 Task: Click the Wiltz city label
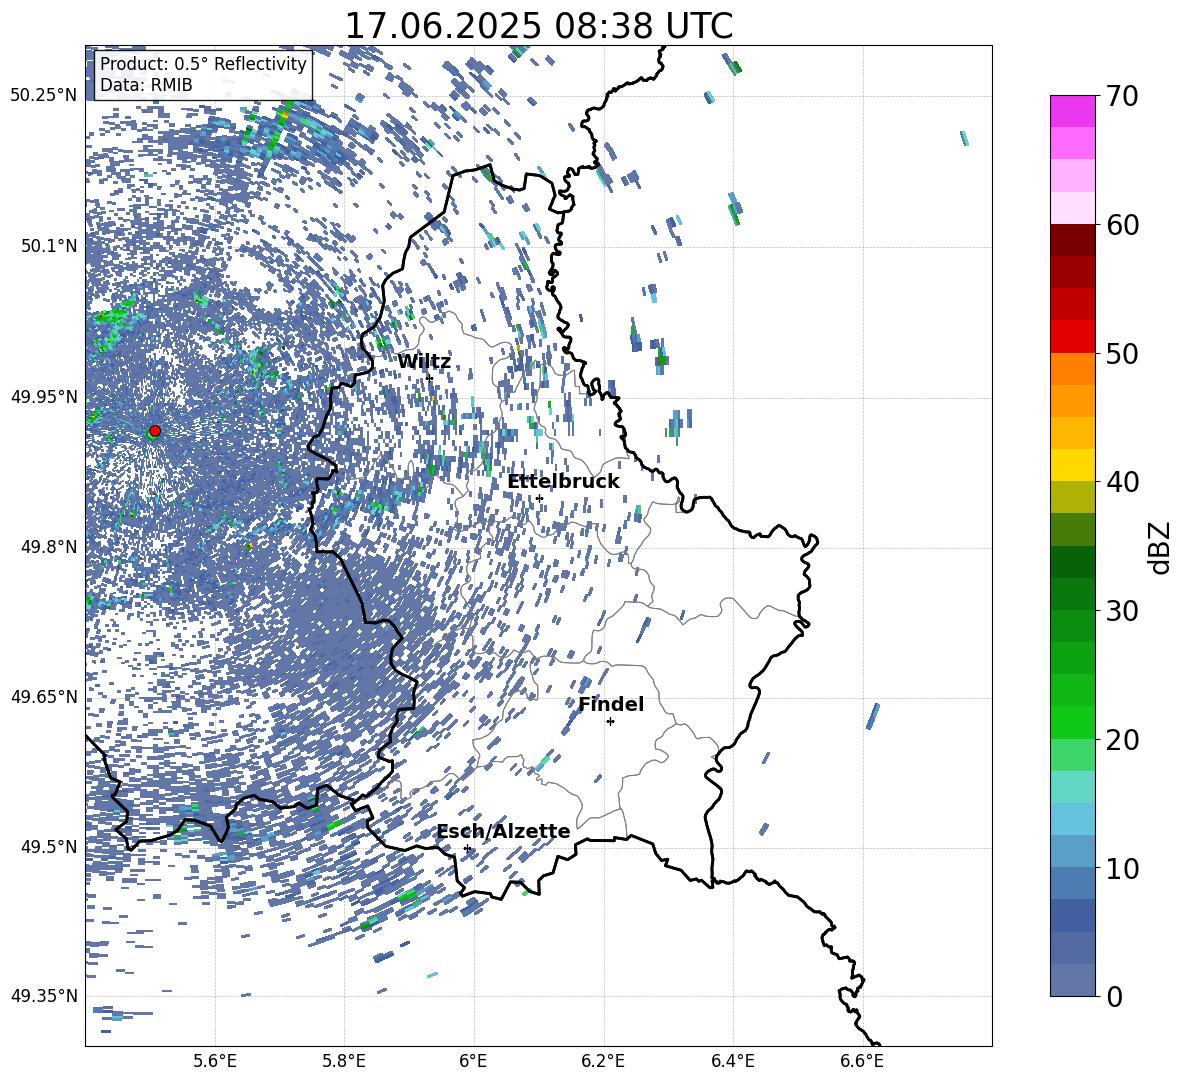click(424, 362)
